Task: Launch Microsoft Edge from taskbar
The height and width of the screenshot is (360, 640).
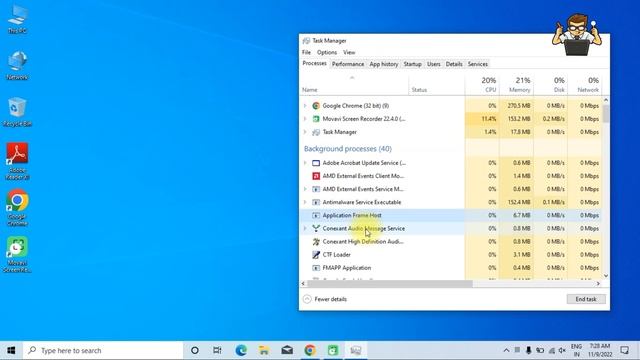Action: click(x=241, y=350)
